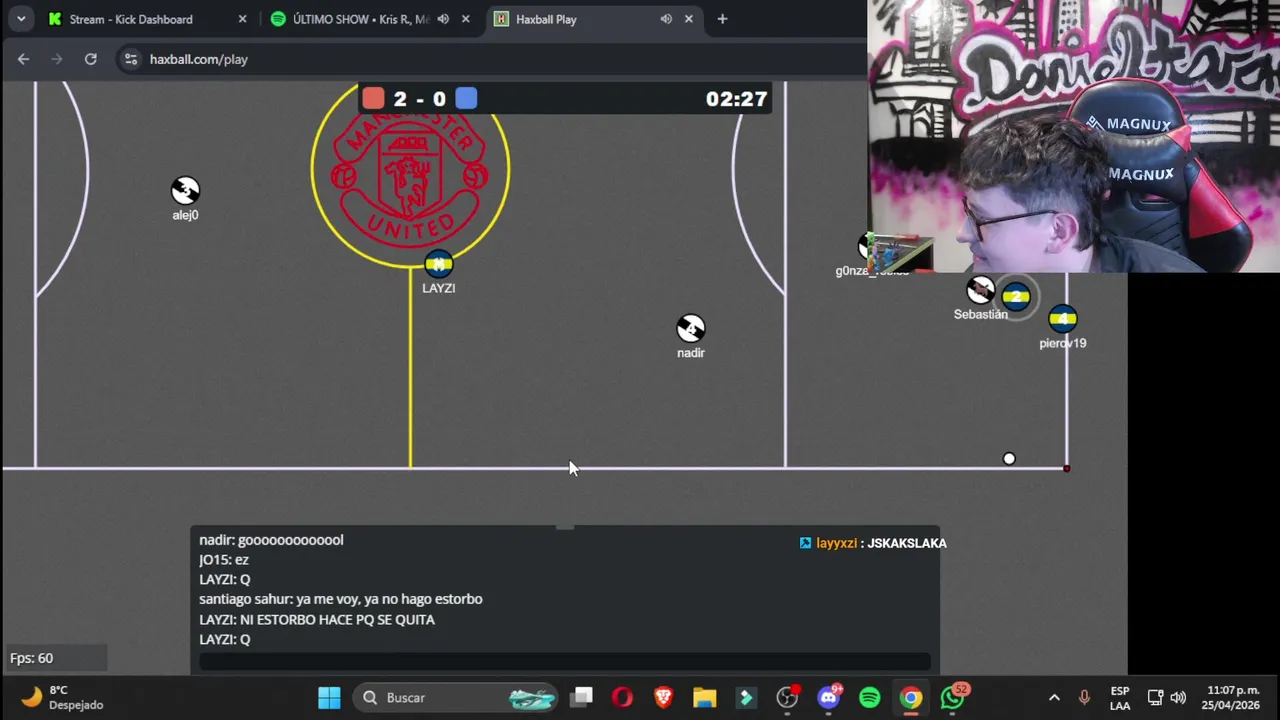Click the 'LAYZI: NI ESTORBO HACE' chat line

317,619
